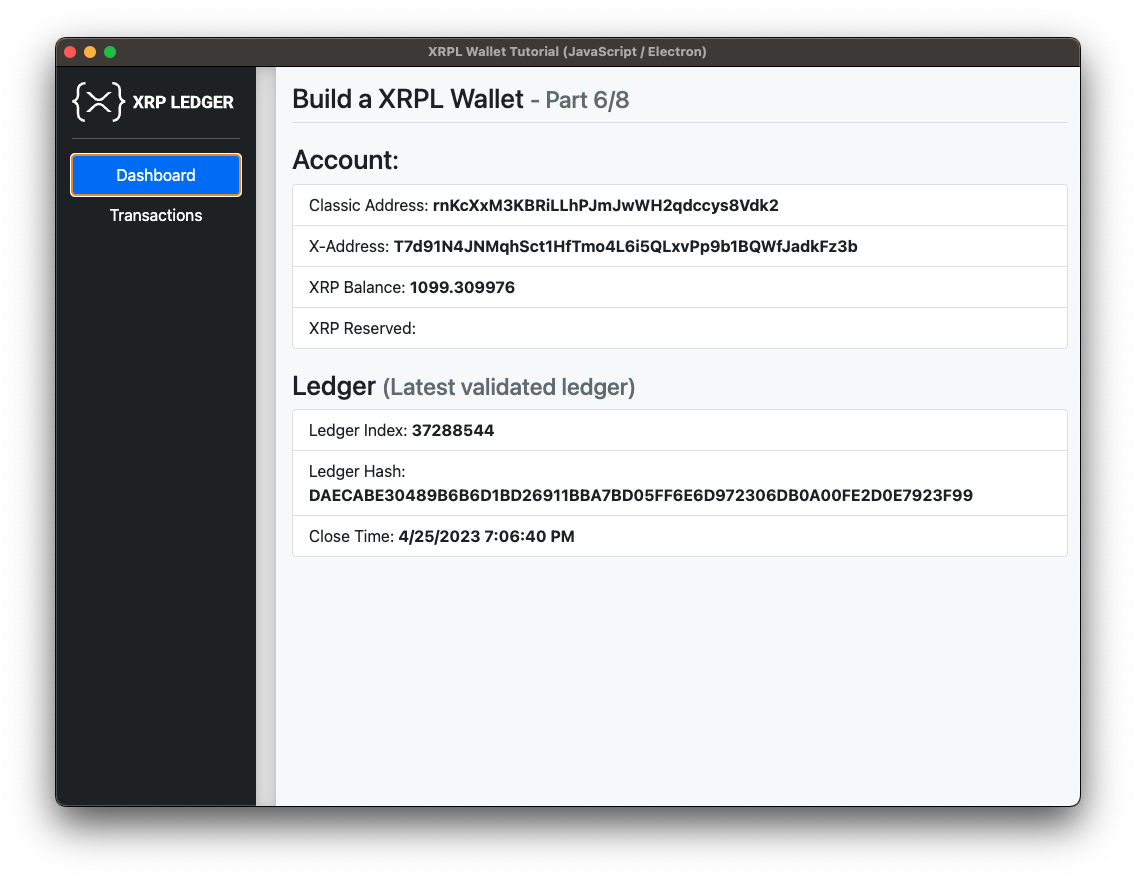Click the Latest validated ledger subtitle
1136x880 pixels.
[x=508, y=388]
